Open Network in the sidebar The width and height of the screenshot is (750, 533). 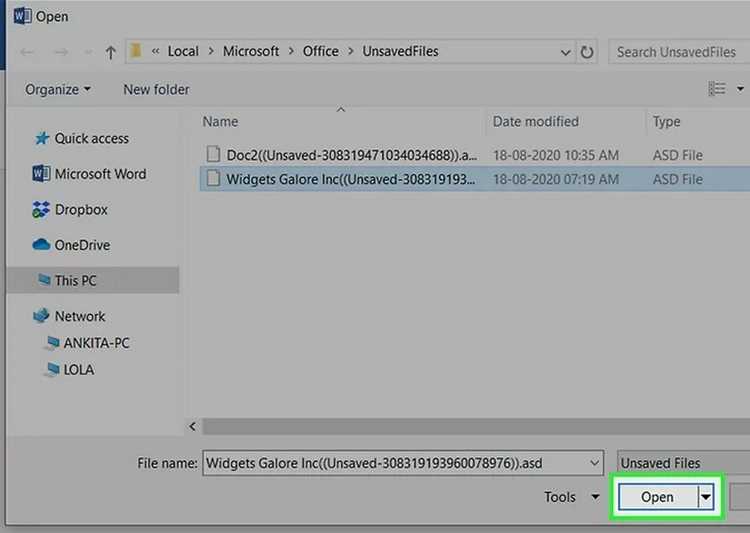pos(79,316)
